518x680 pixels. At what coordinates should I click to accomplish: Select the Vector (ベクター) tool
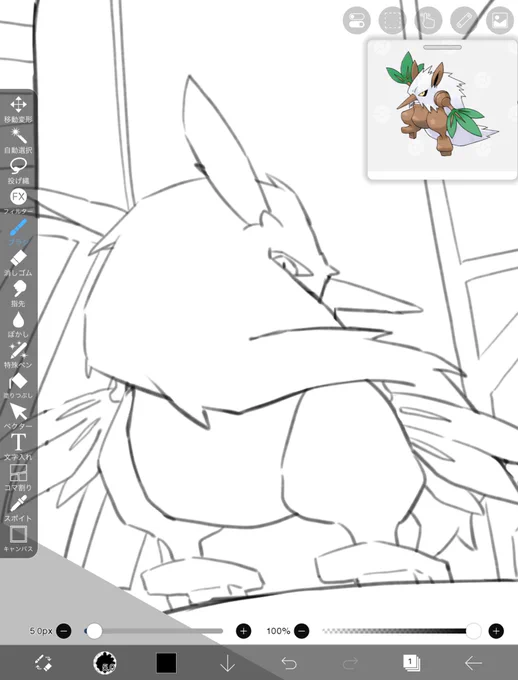pyautogui.click(x=18, y=417)
